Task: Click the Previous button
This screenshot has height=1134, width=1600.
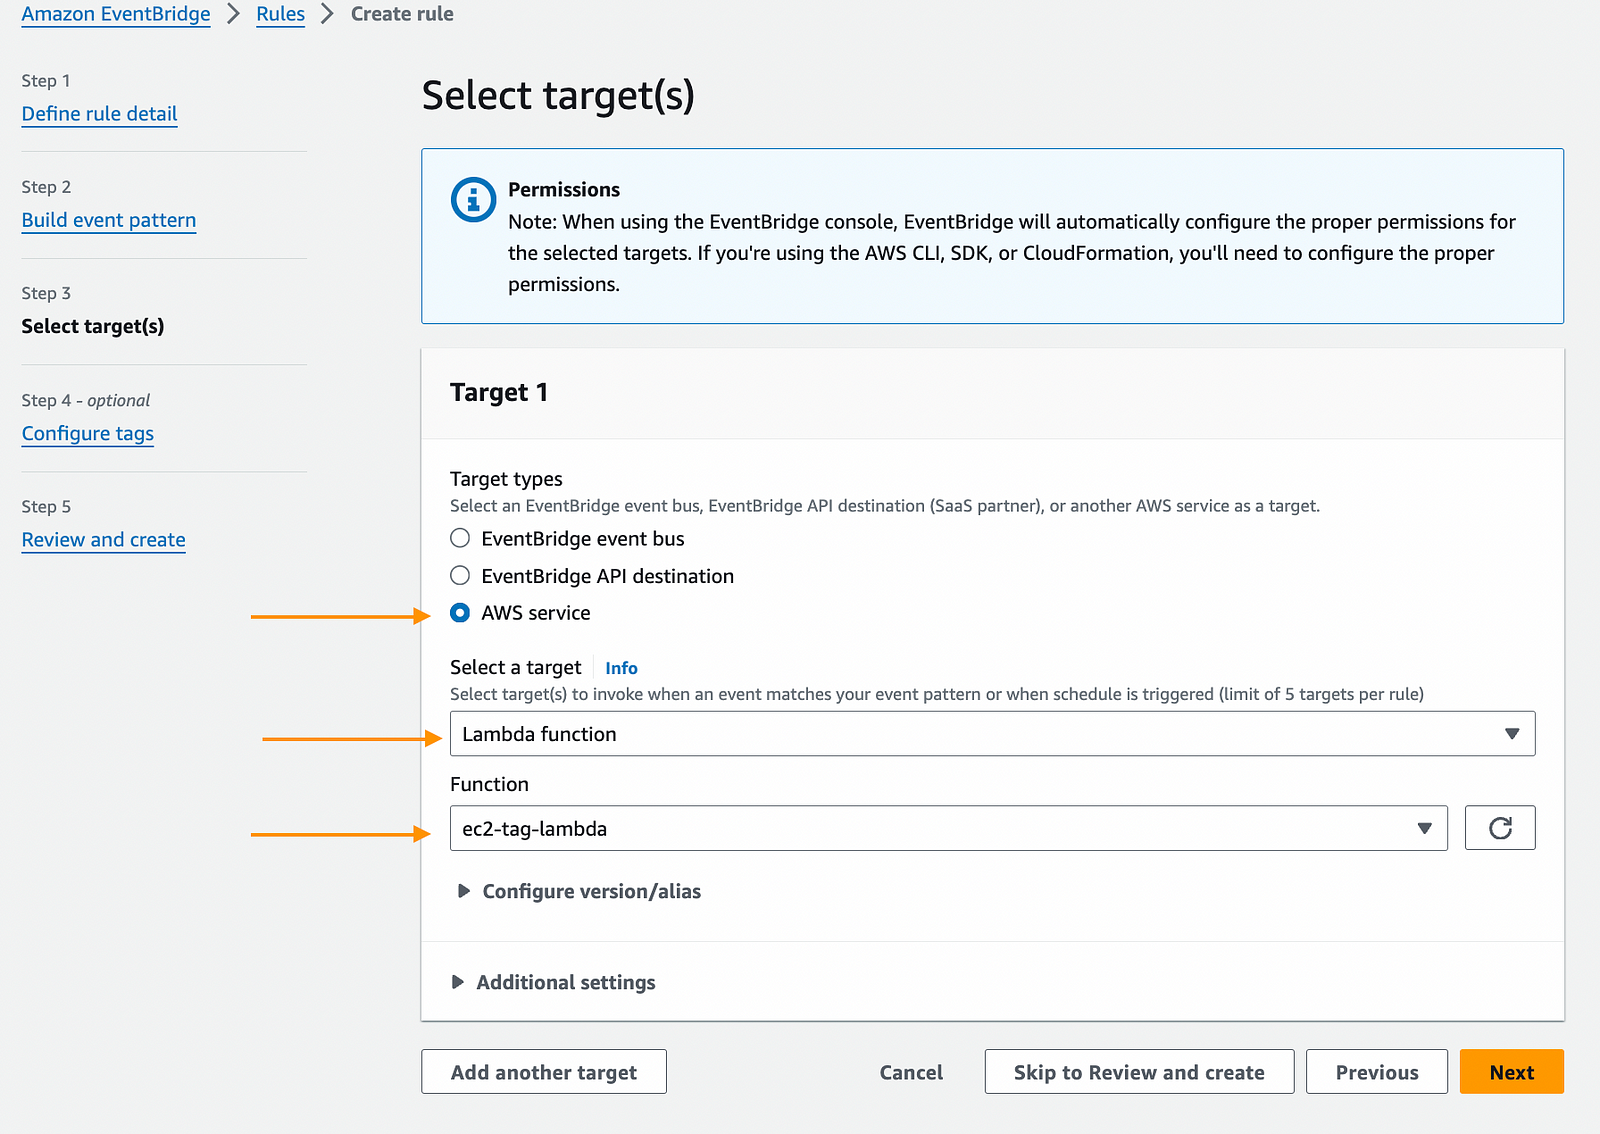Action: coord(1376,1071)
